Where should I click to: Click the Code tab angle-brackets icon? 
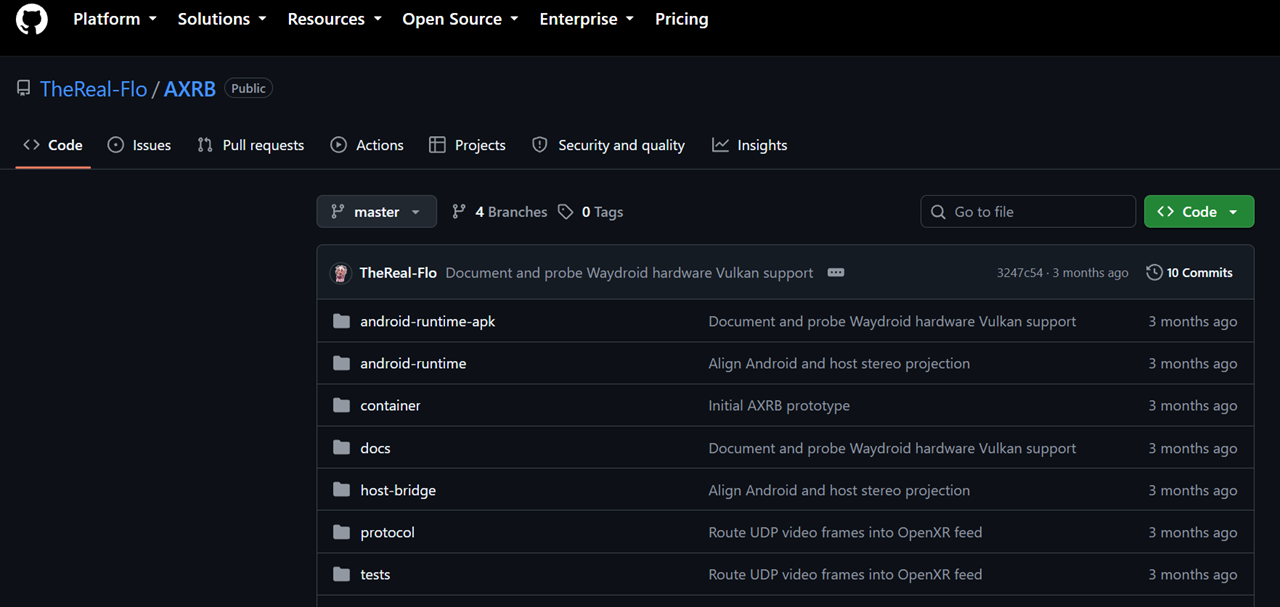(31, 145)
